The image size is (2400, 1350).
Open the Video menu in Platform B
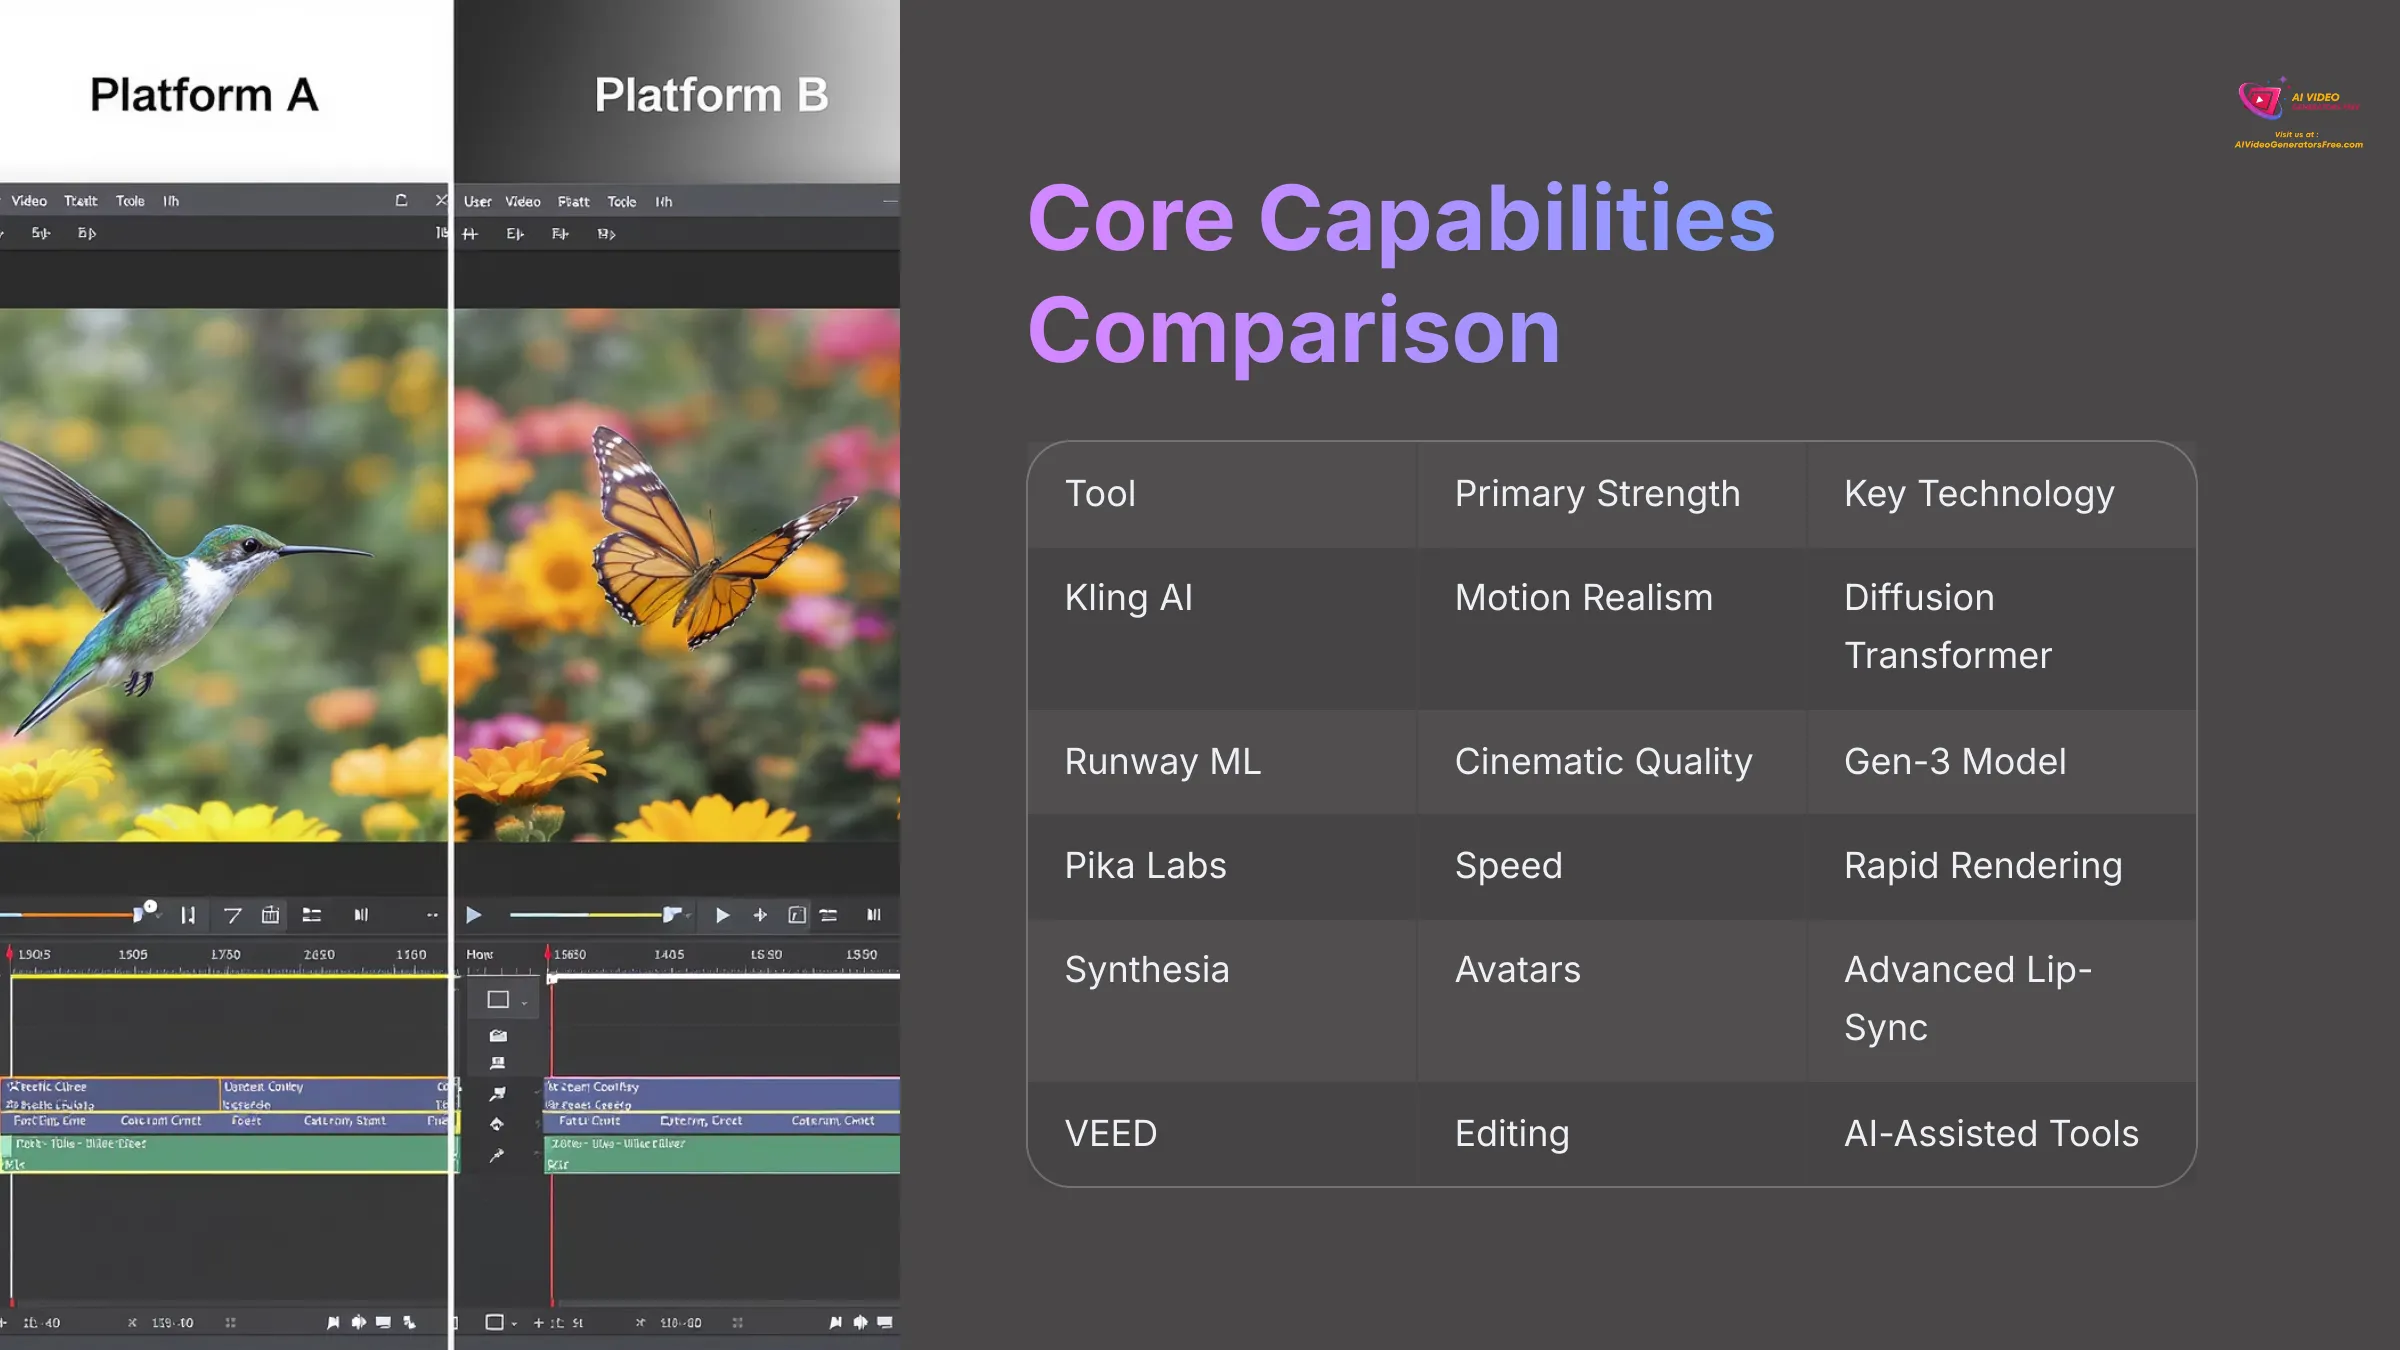[523, 202]
